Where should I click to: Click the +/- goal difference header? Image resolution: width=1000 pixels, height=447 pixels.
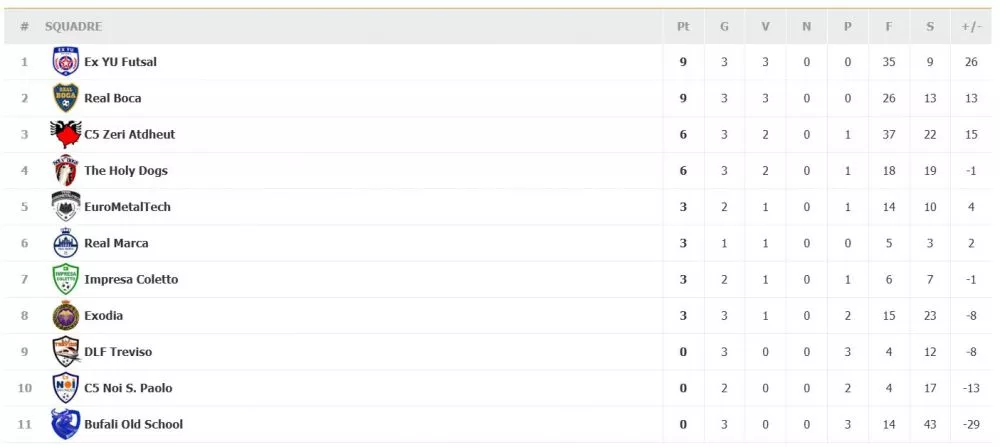(x=971, y=26)
